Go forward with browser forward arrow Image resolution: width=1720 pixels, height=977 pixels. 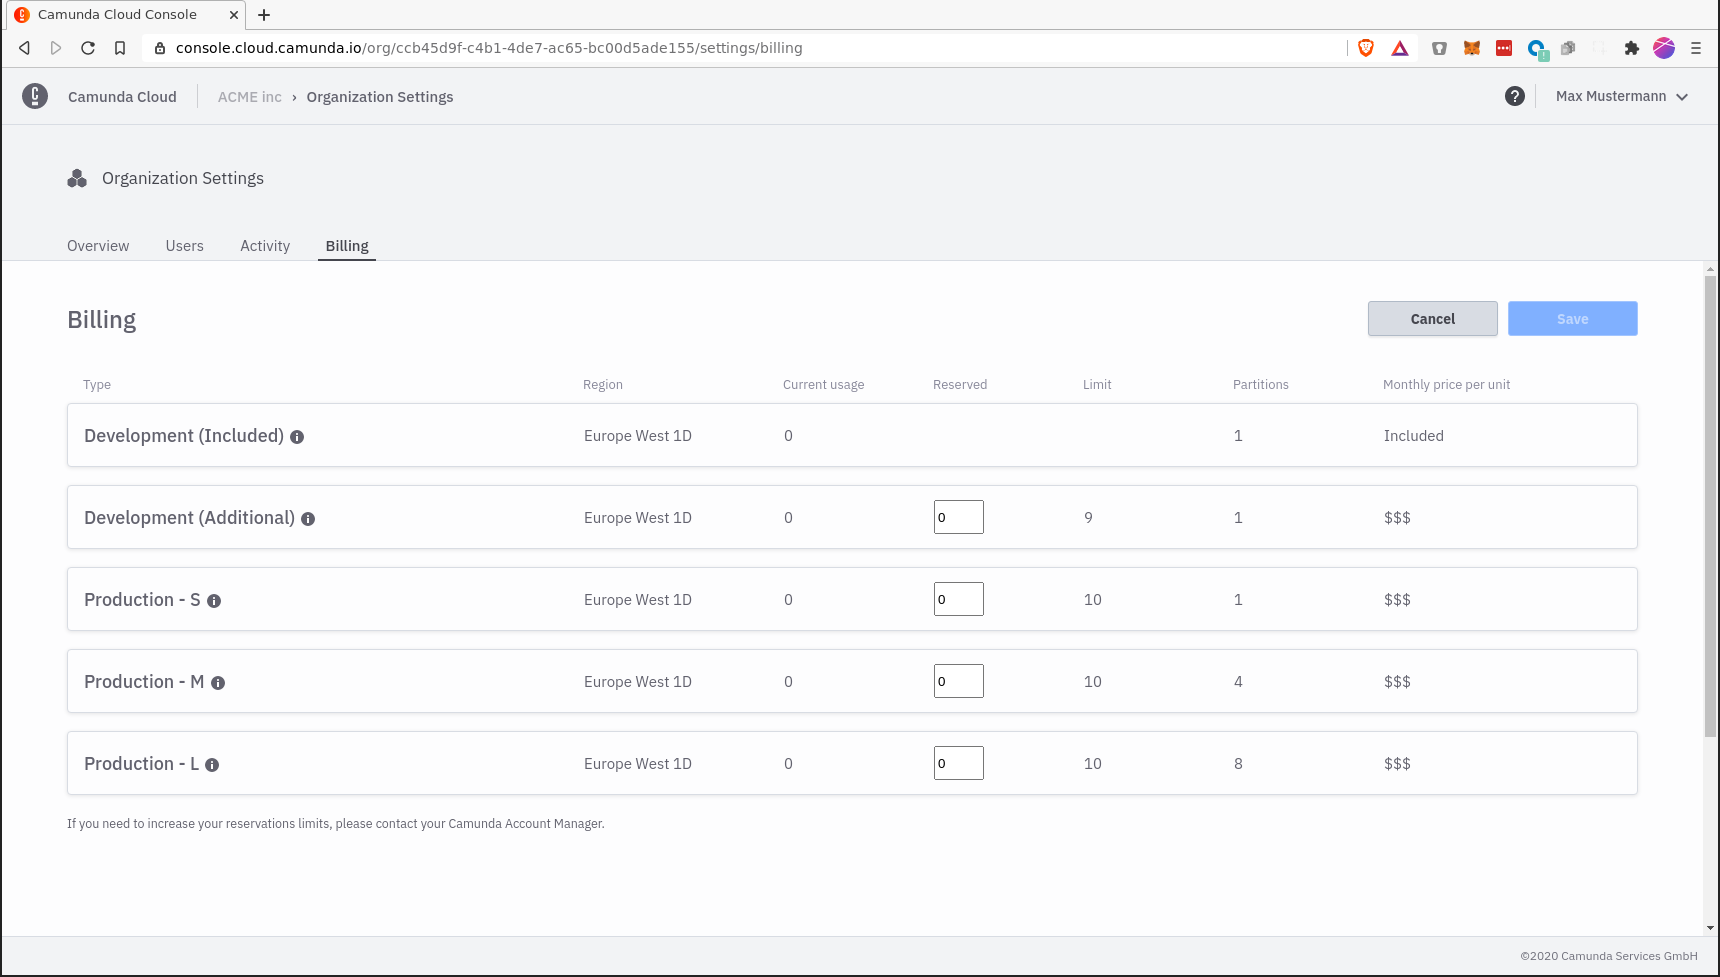point(56,48)
